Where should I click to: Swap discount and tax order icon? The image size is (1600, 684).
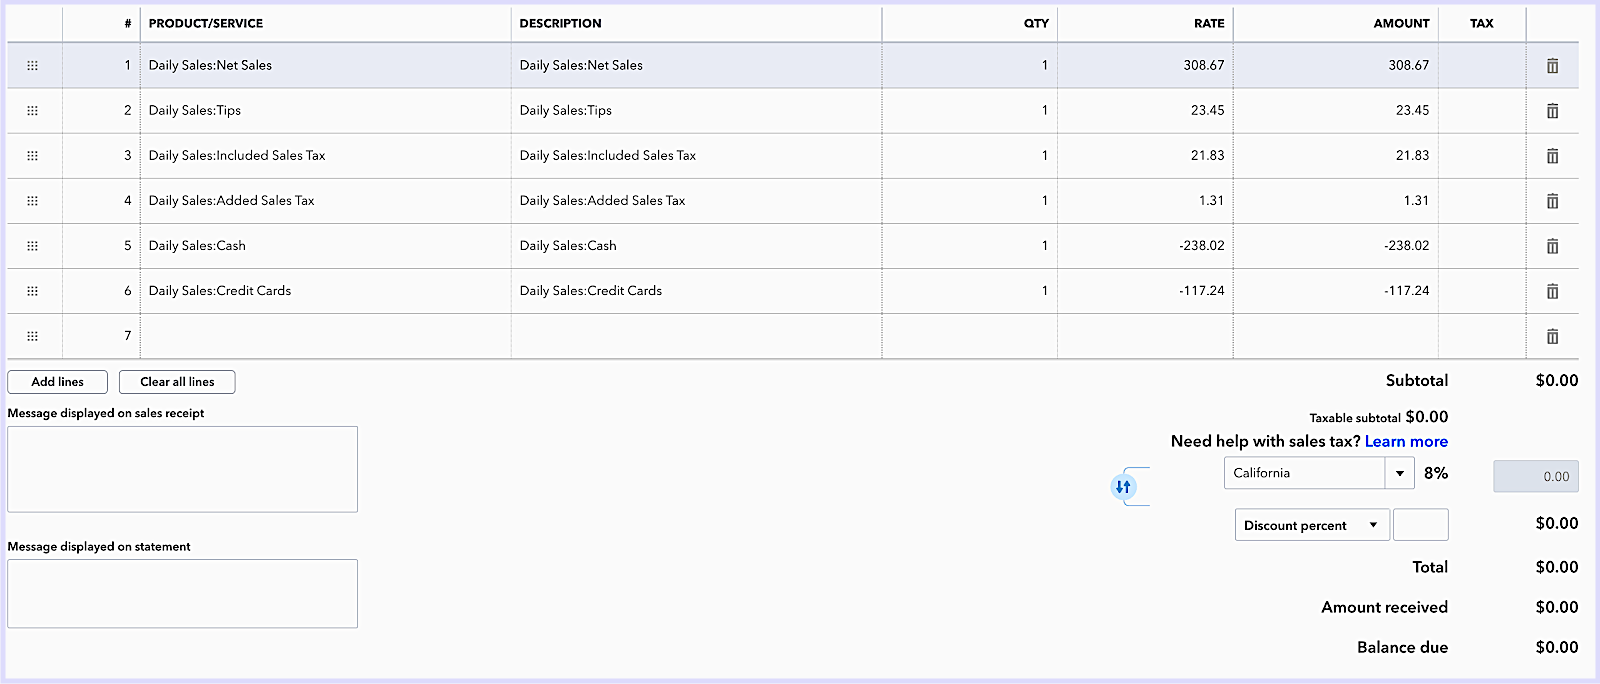pos(1123,487)
